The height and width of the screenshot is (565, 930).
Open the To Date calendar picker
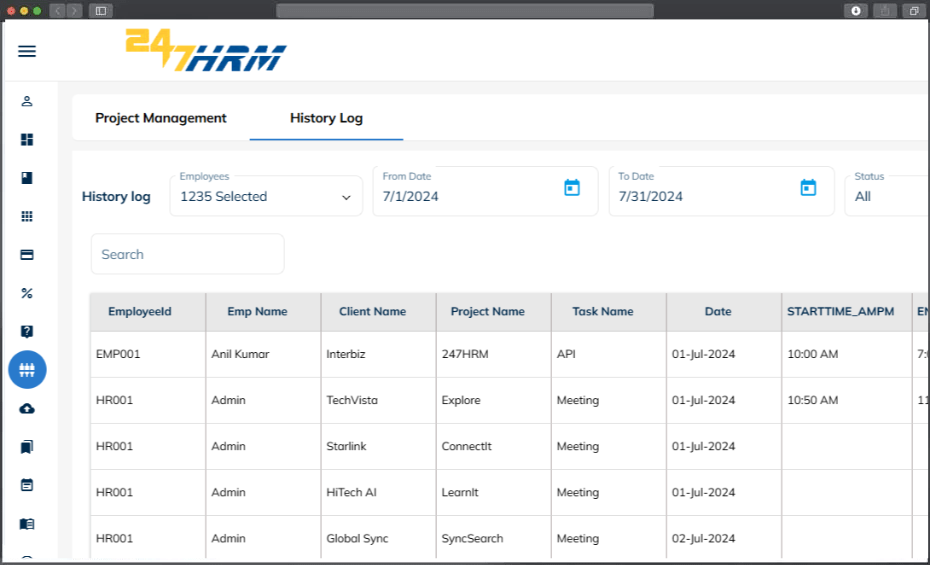click(x=808, y=188)
